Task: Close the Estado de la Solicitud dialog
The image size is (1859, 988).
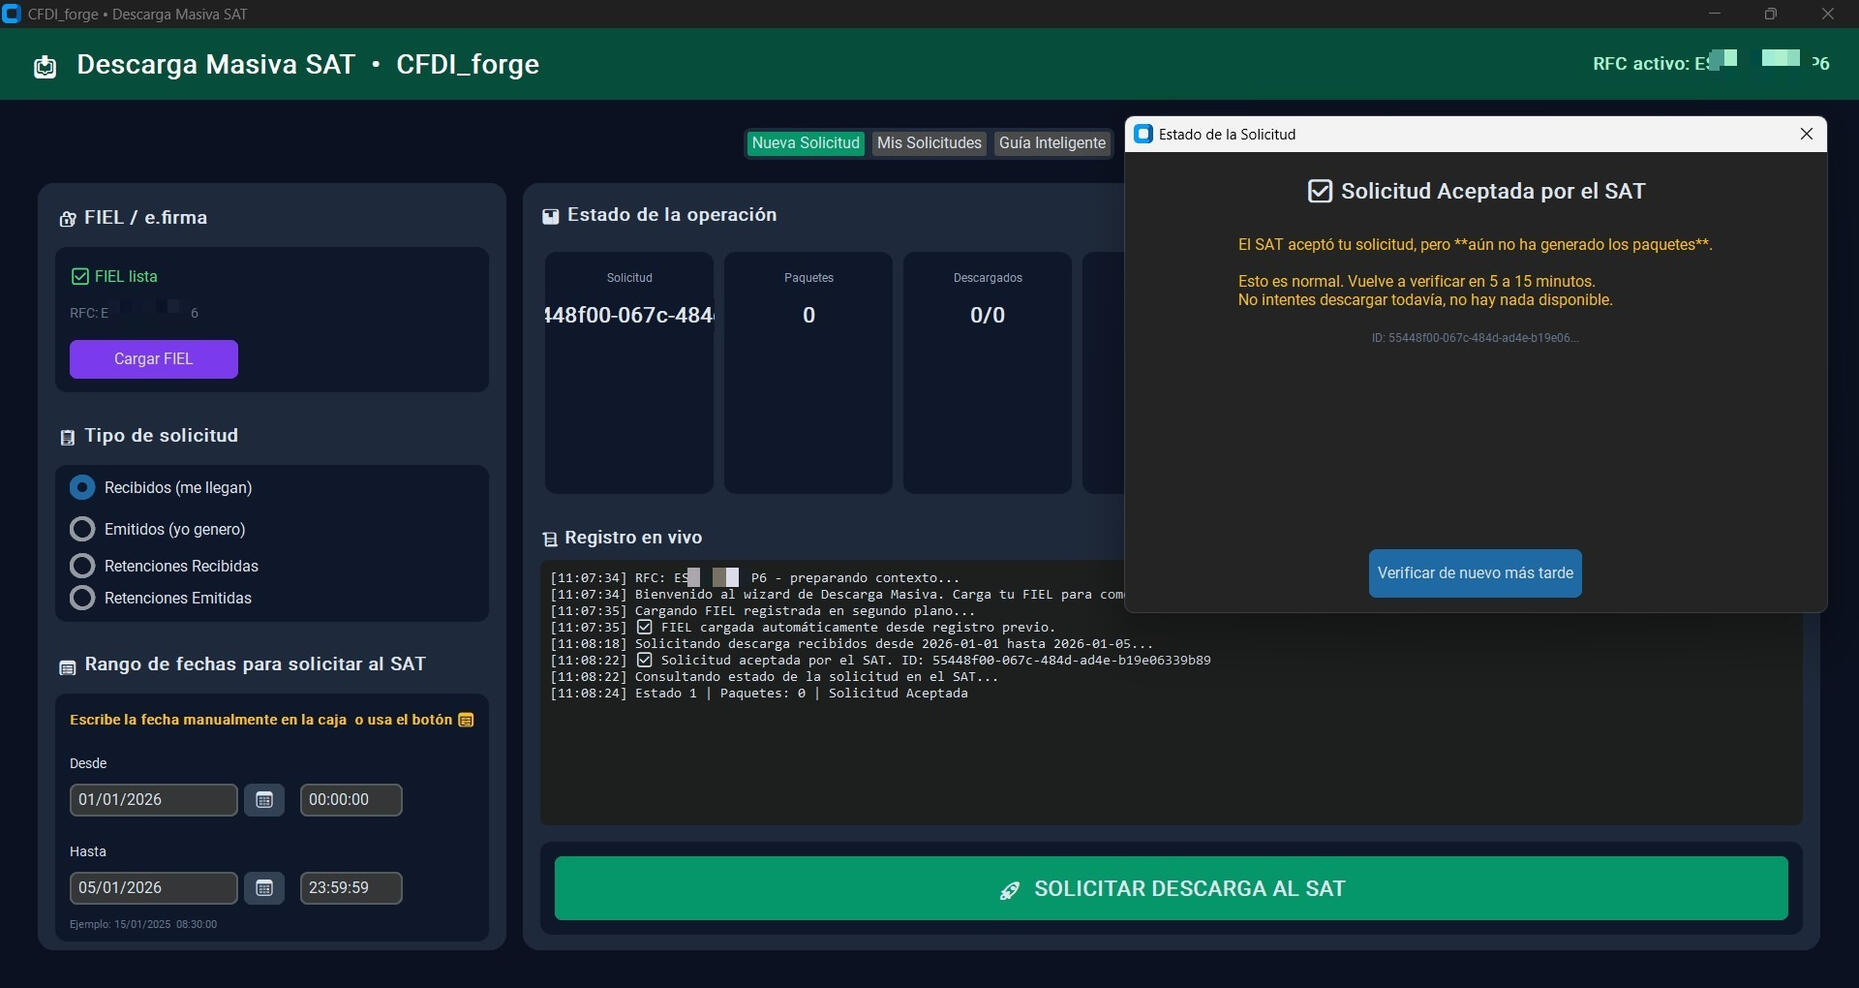Action: click(1806, 134)
